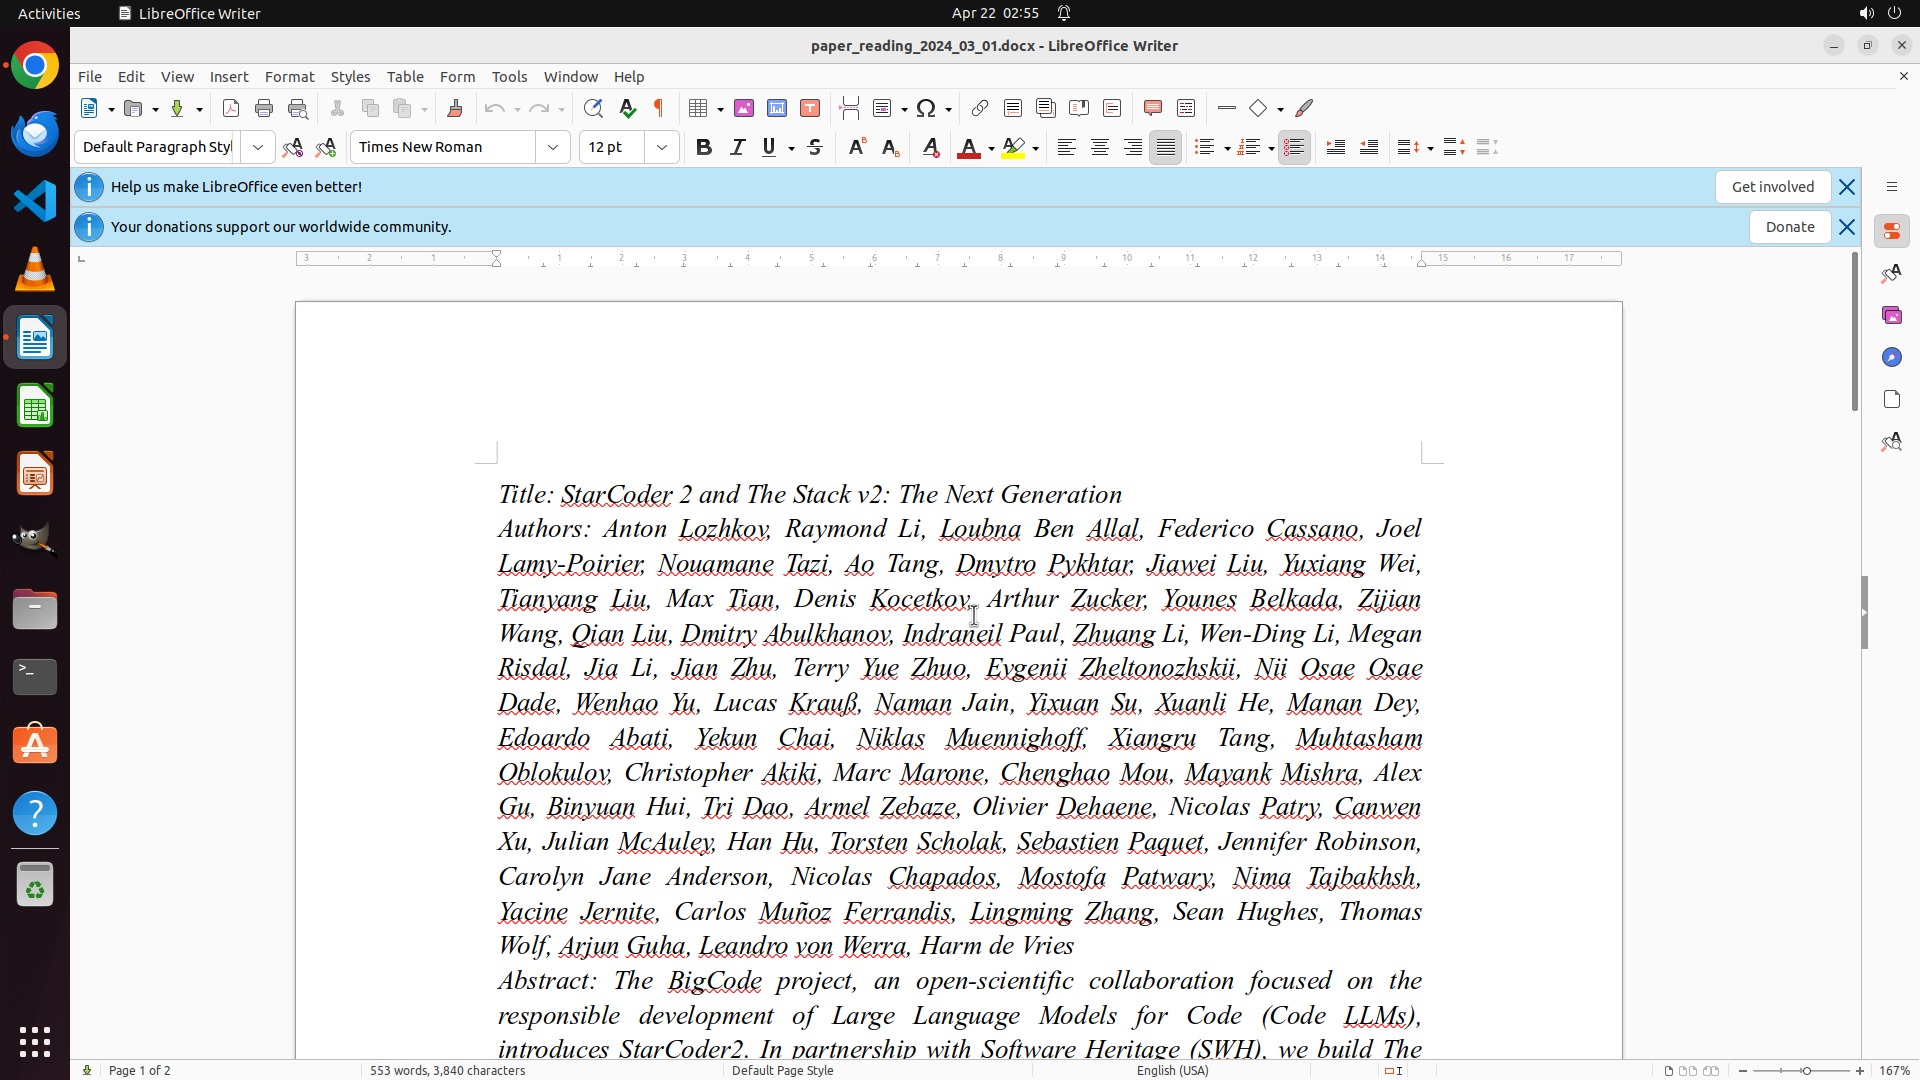Export document directly as PDF
The width and height of the screenshot is (1920, 1080).
(x=231, y=108)
